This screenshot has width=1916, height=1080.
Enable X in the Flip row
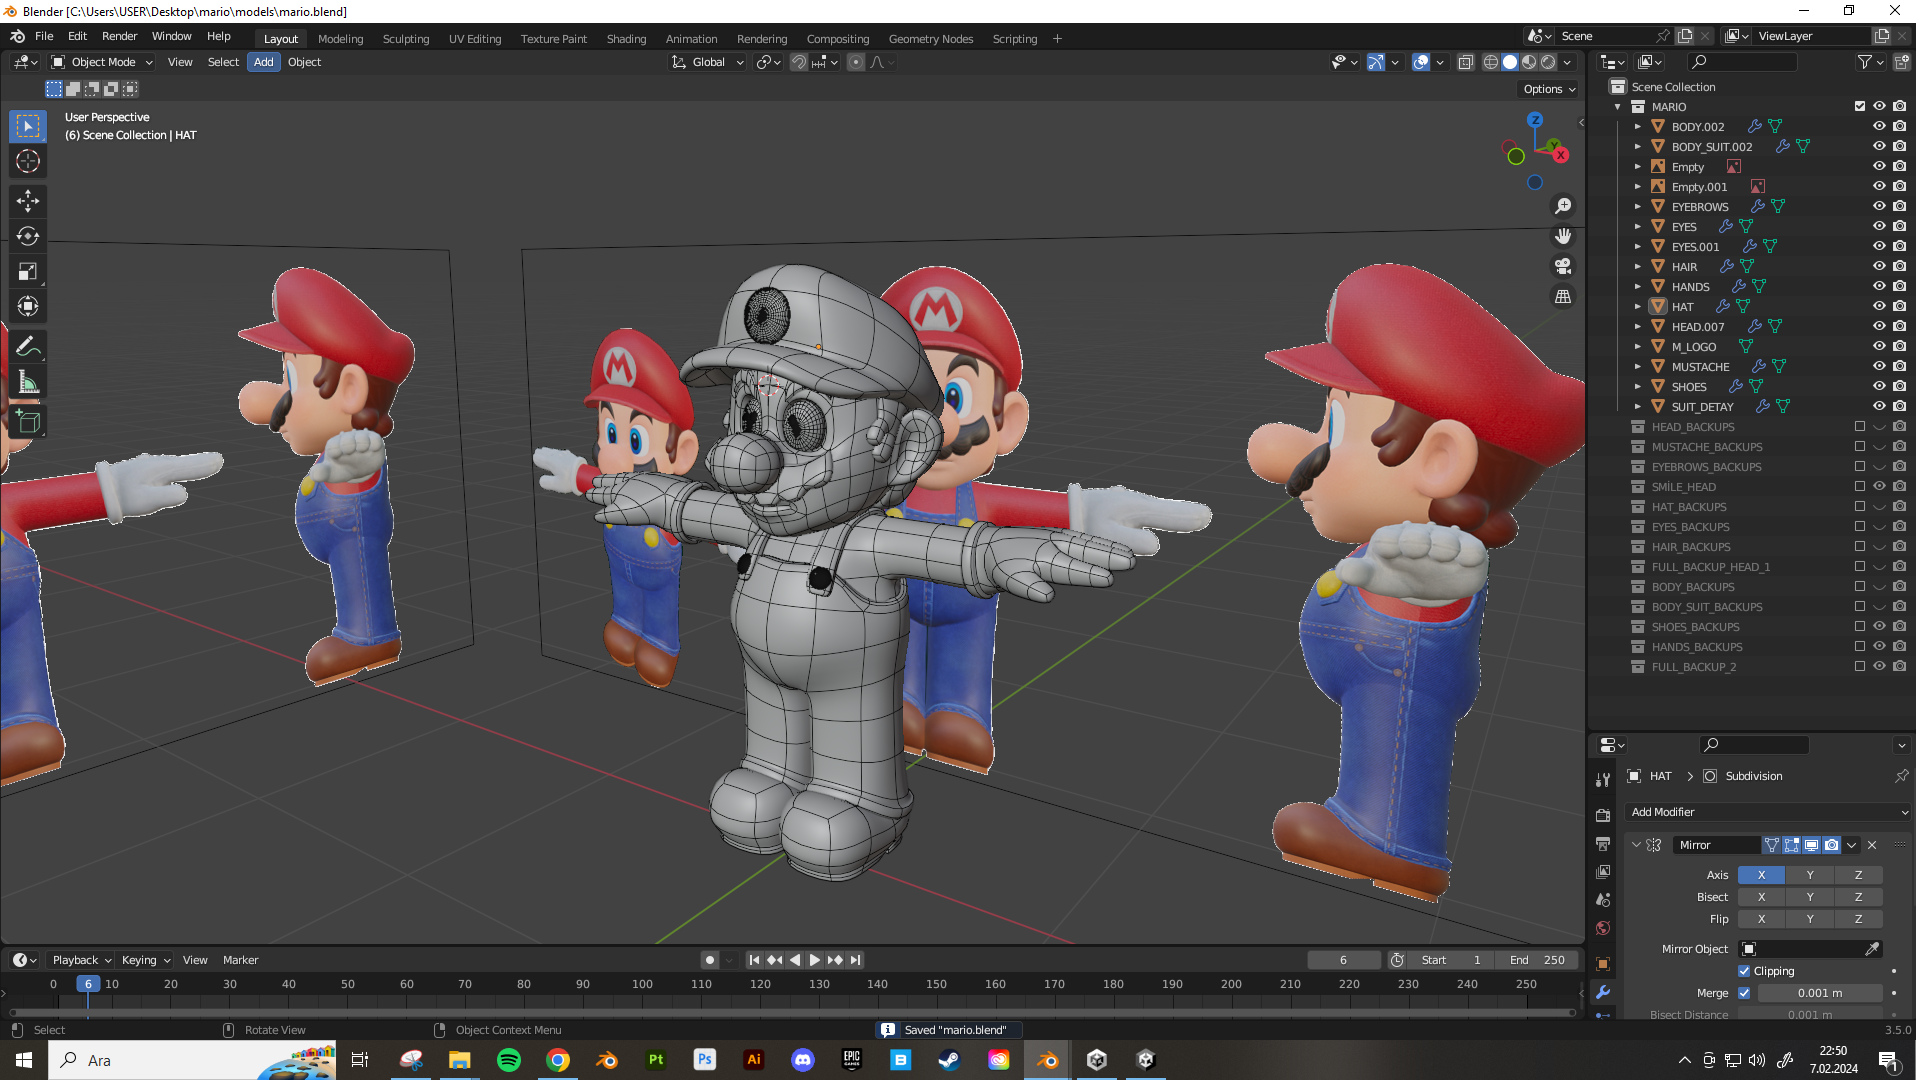click(x=1761, y=919)
